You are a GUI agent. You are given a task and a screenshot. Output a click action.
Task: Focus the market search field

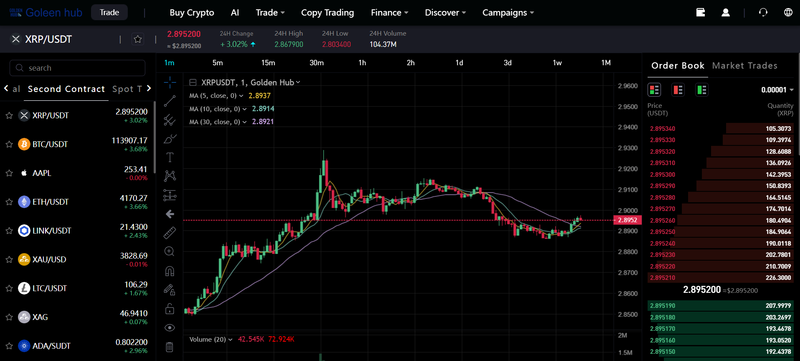point(78,68)
